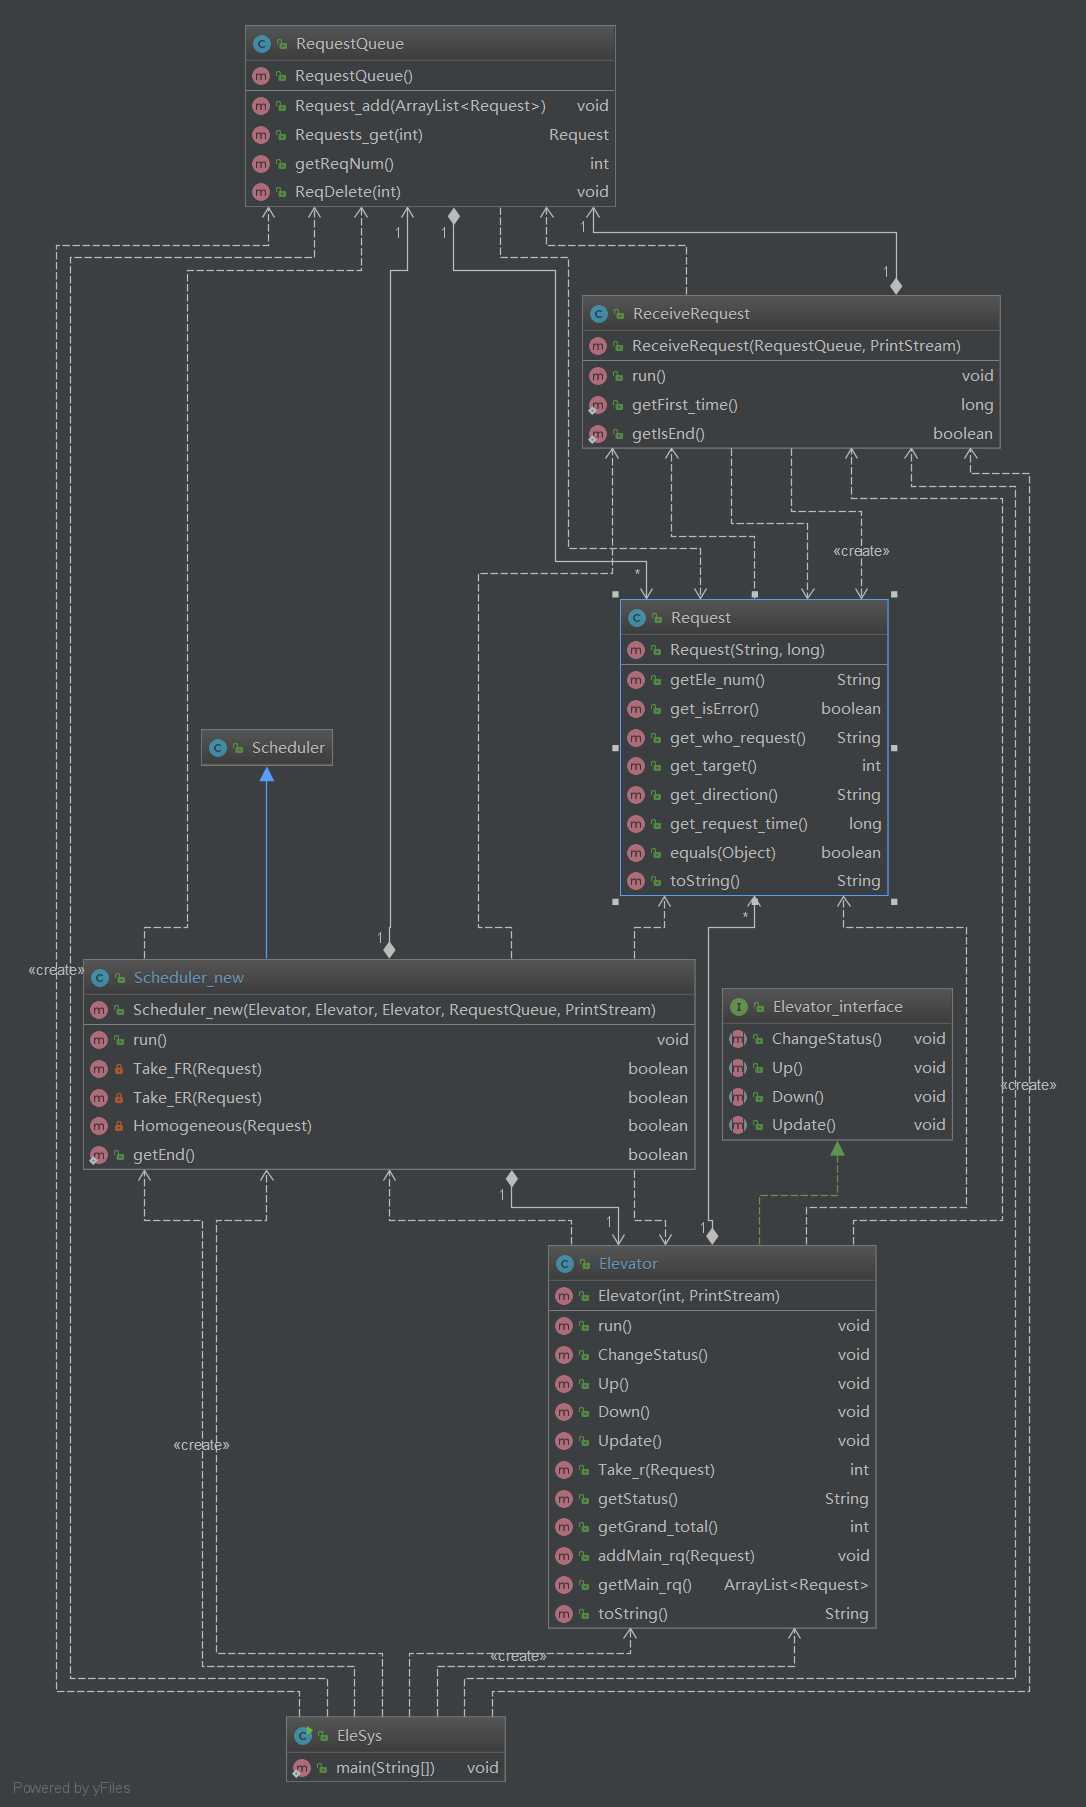Select Request(String, long) constructor
This screenshot has width=1086, height=1807.
tap(754, 650)
